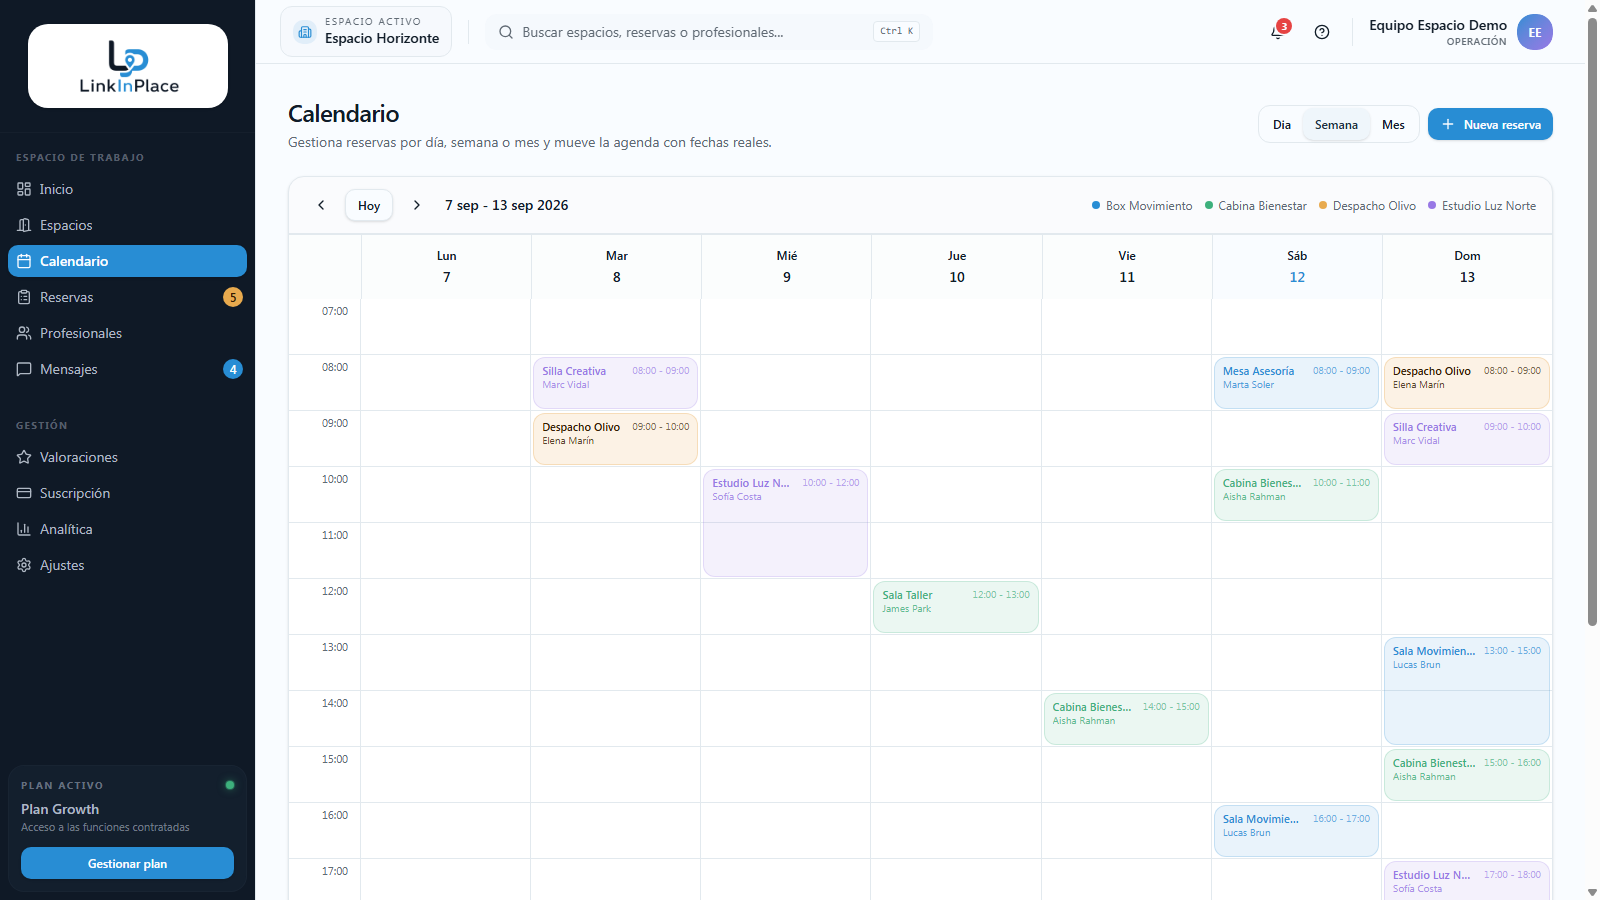Image resolution: width=1600 pixels, height=900 pixels.
Task: Click the Reservas badge showing 5
Action: tap(233, 297)
